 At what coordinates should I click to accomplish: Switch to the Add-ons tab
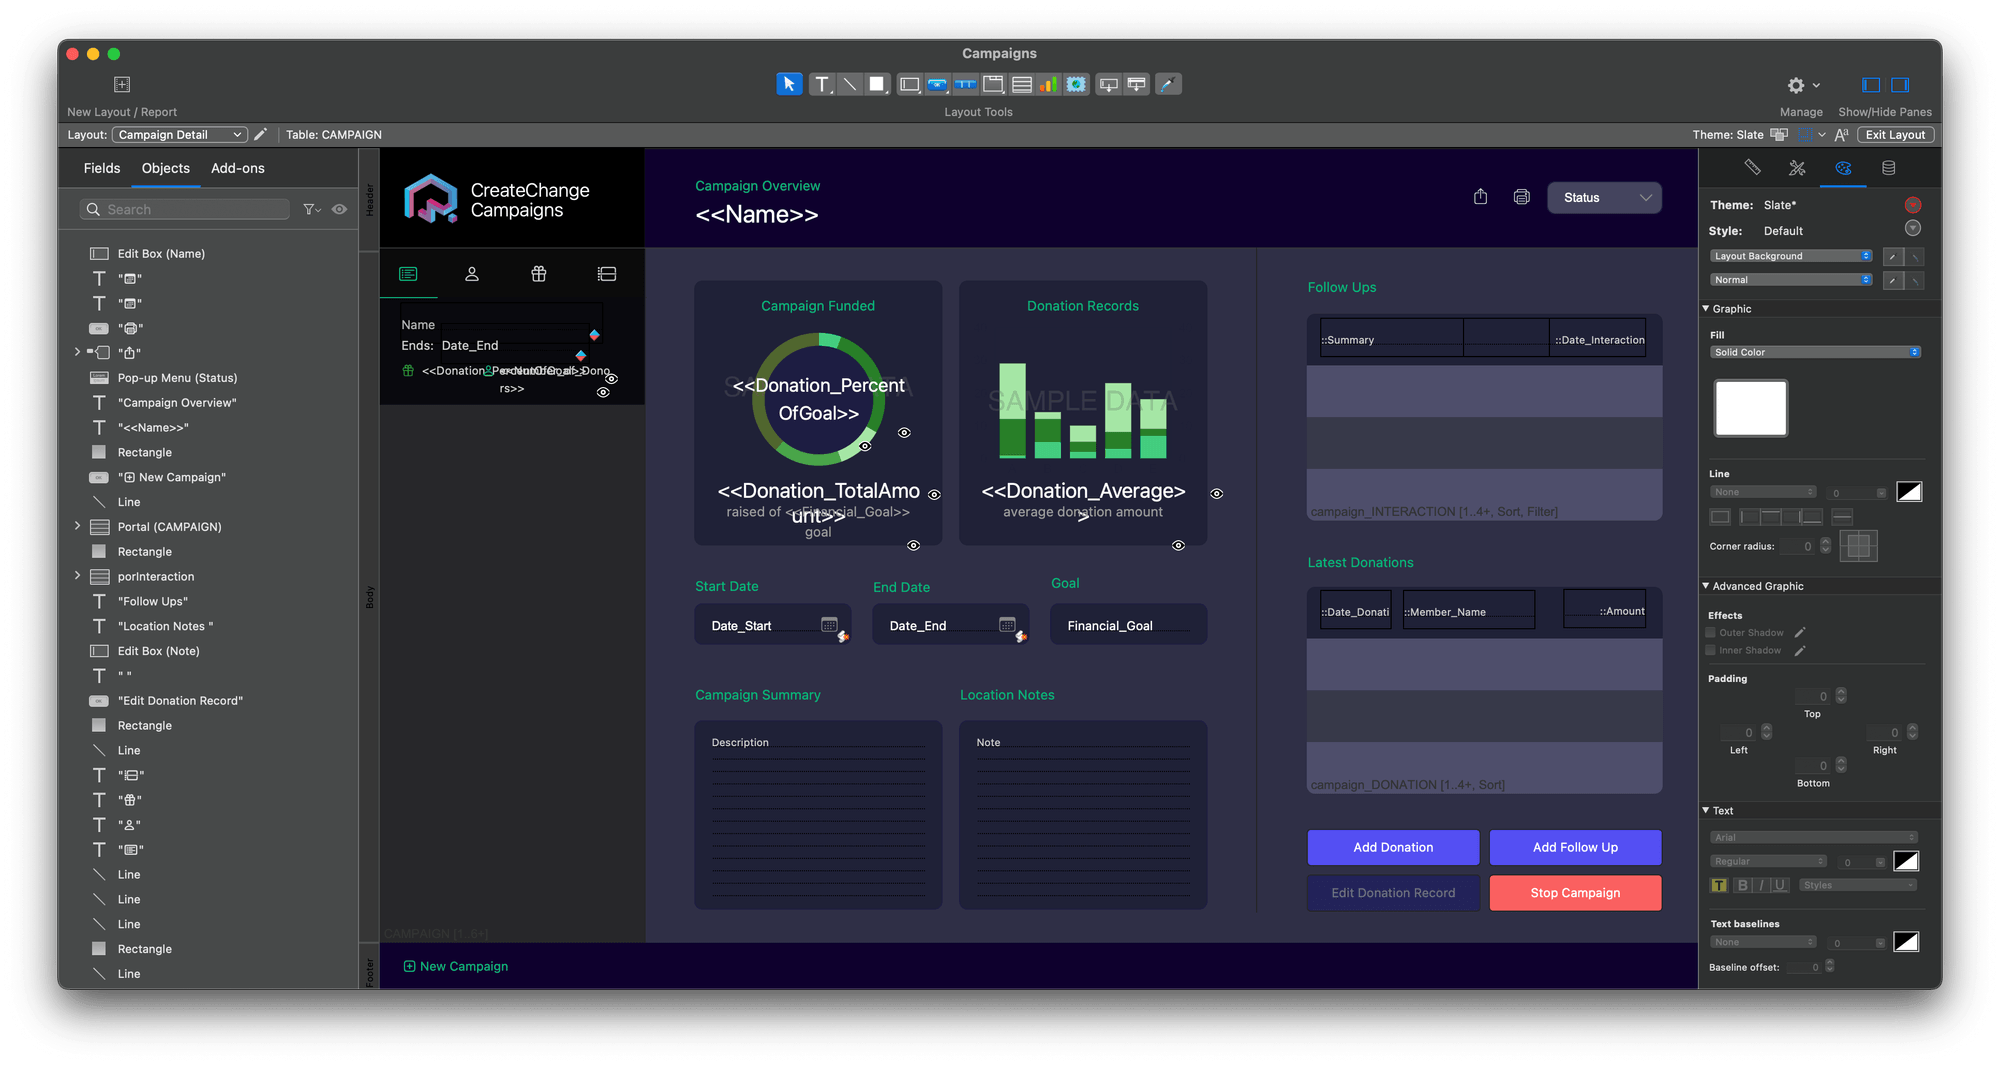pyautogui.click(x=237, y=168)
